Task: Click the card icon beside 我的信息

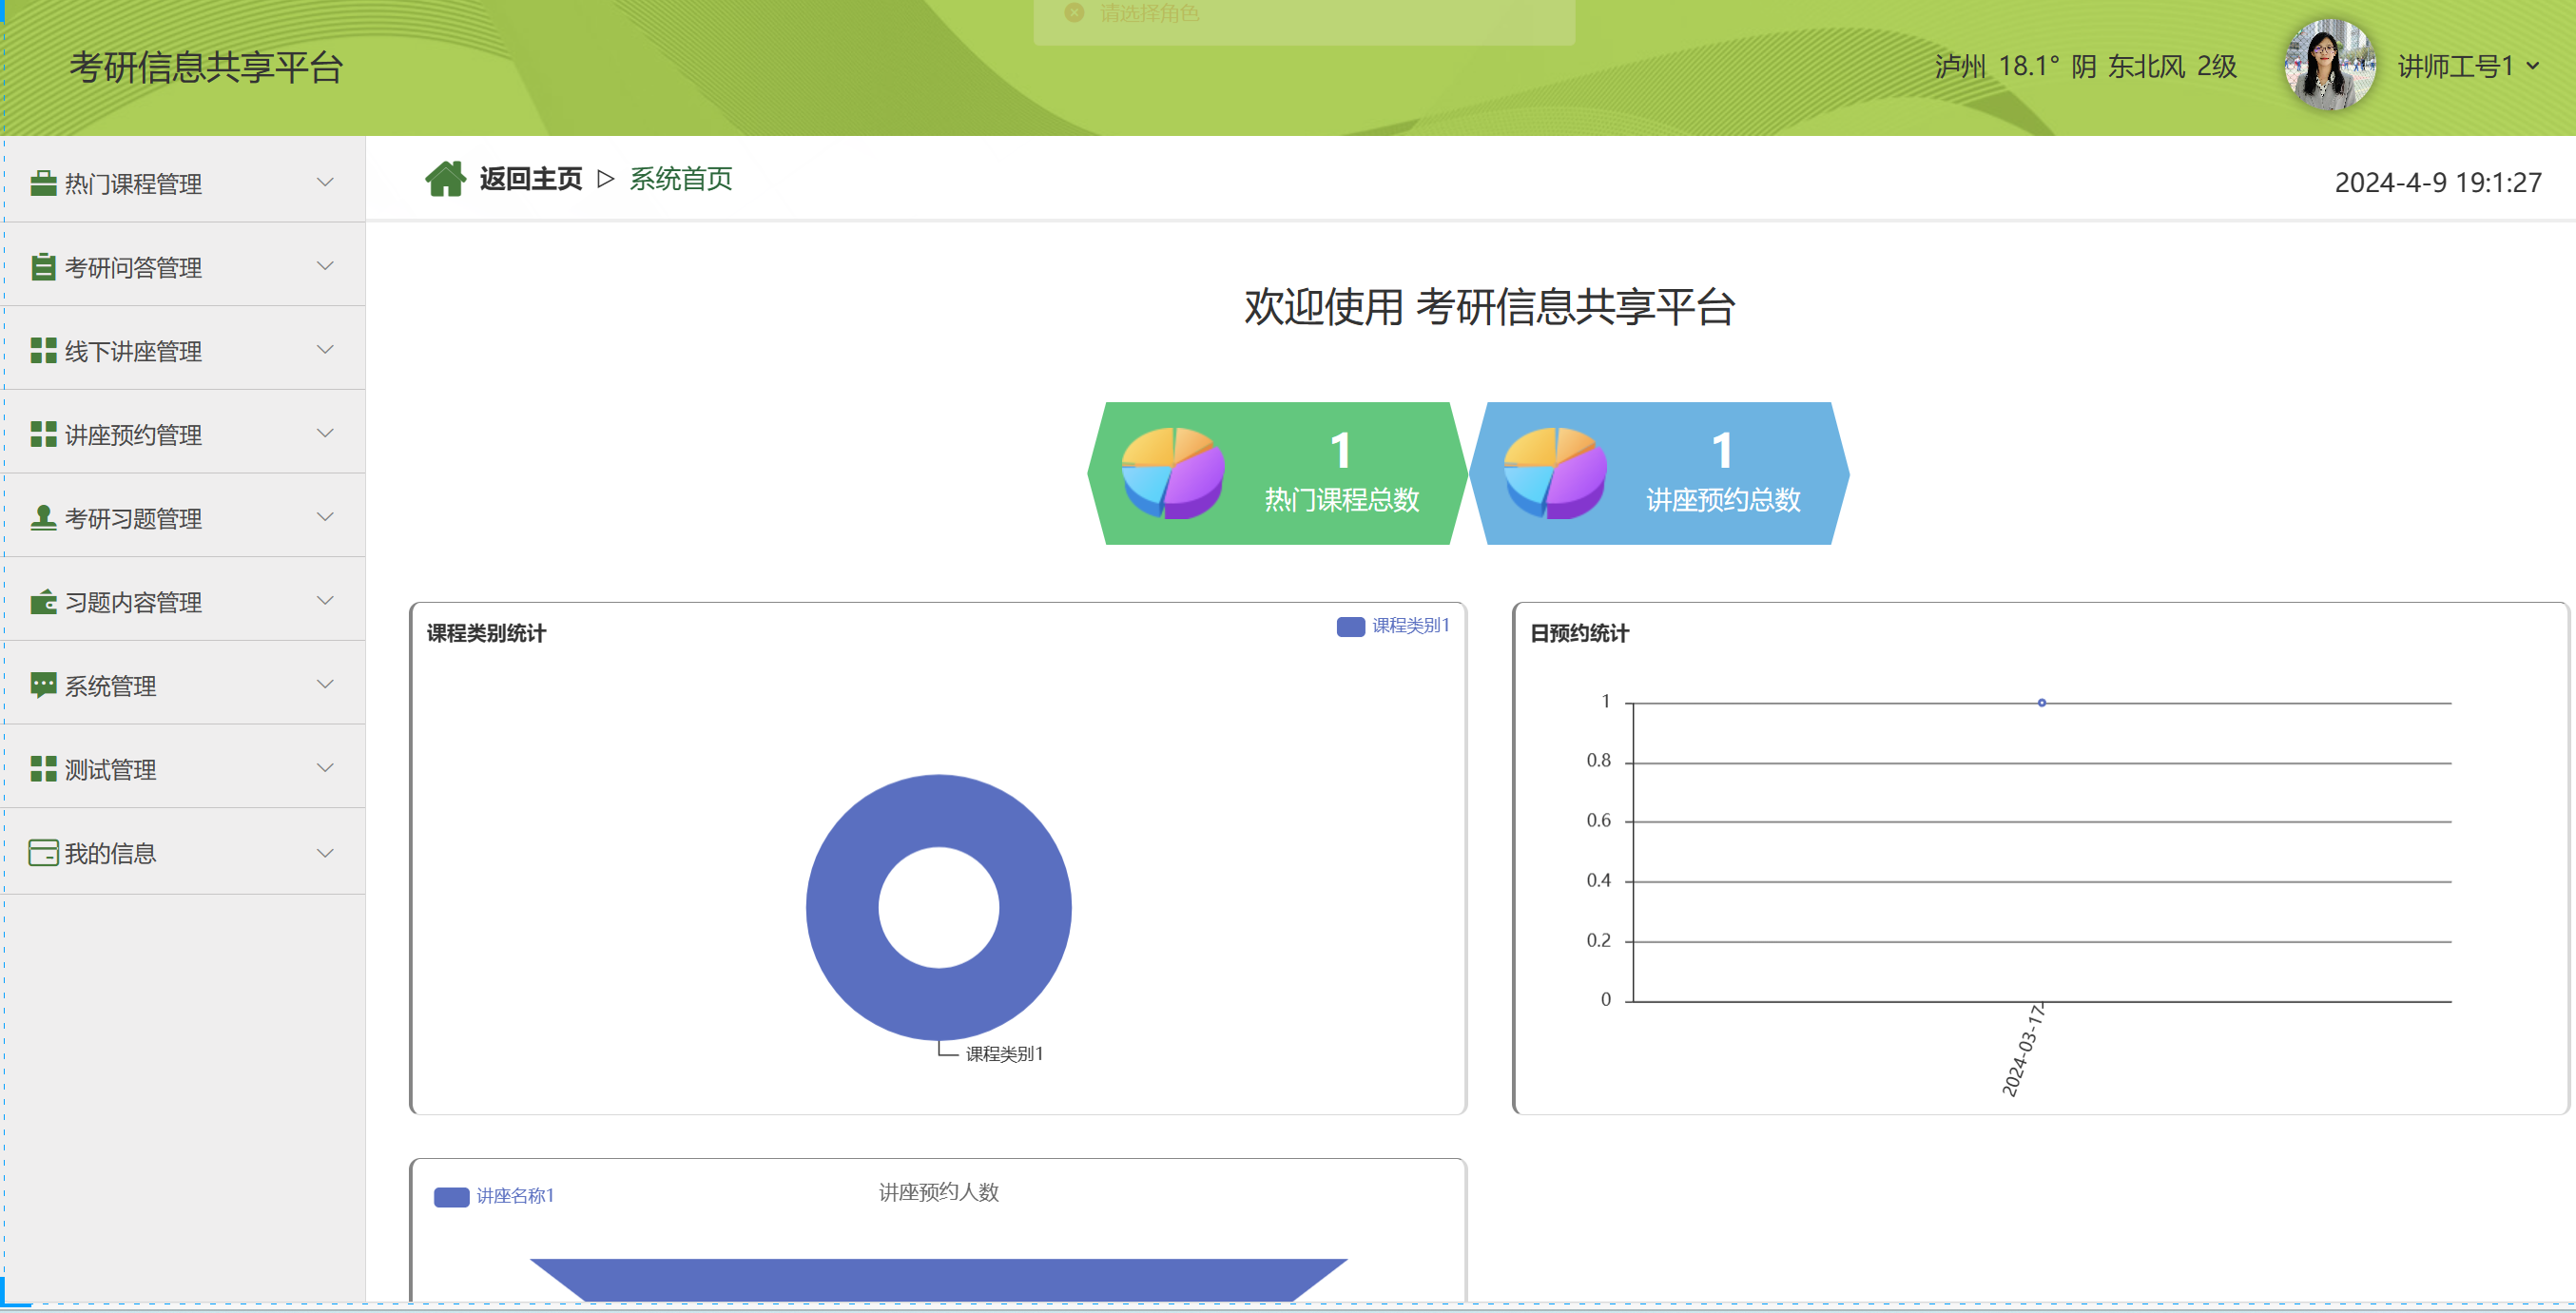Action: (43, 853)
